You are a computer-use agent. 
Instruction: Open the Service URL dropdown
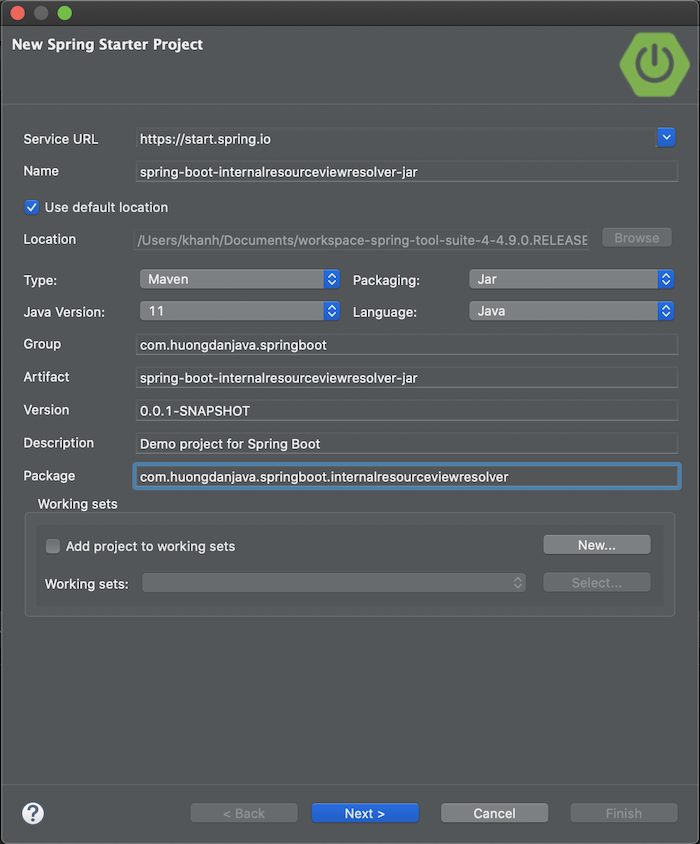[666, 138]
